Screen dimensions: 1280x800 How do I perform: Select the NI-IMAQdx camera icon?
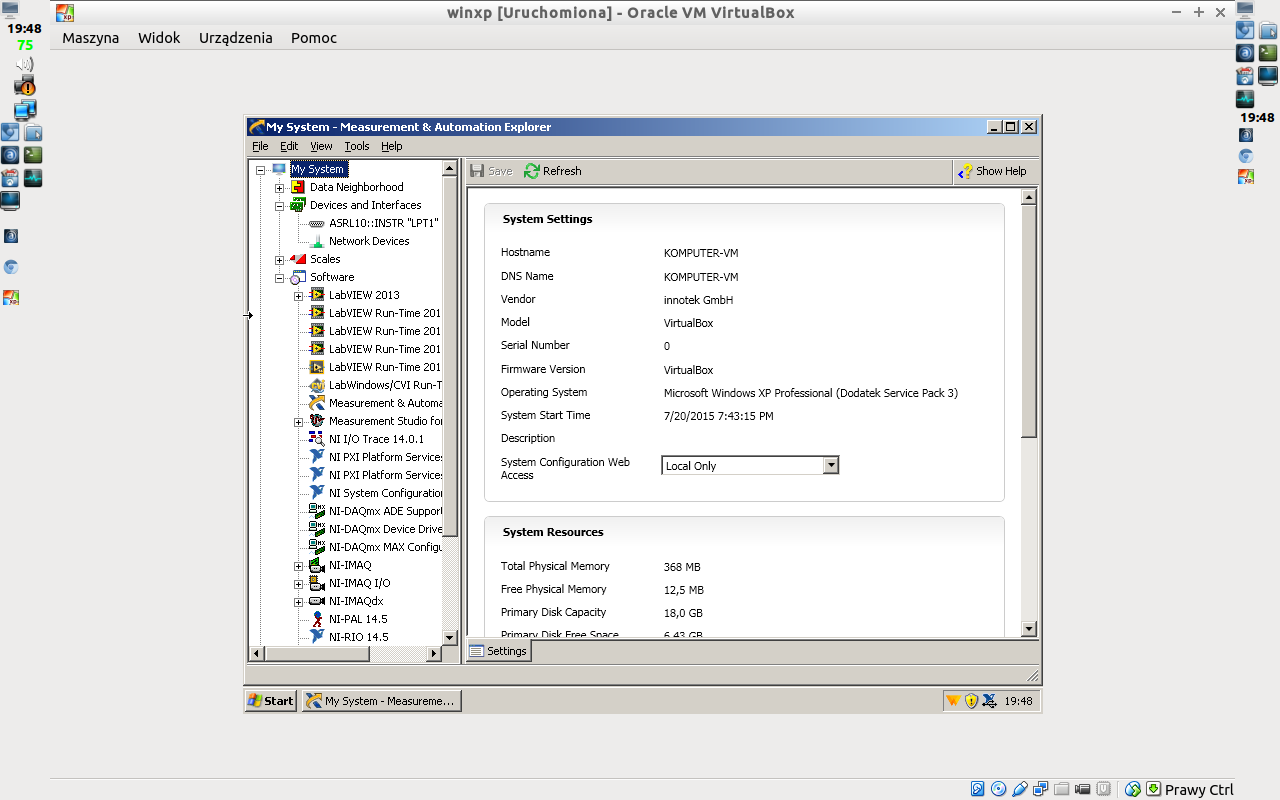click(x=317, y=601)
